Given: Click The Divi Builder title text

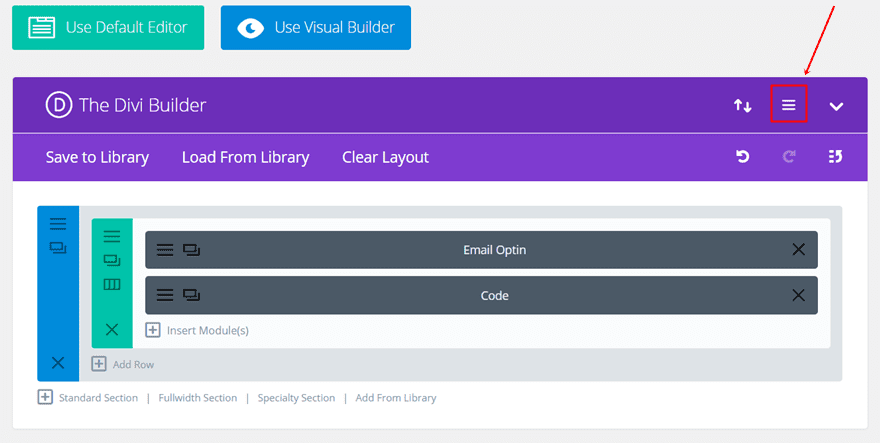Looking at the screenshot, I should pos(143,105).
